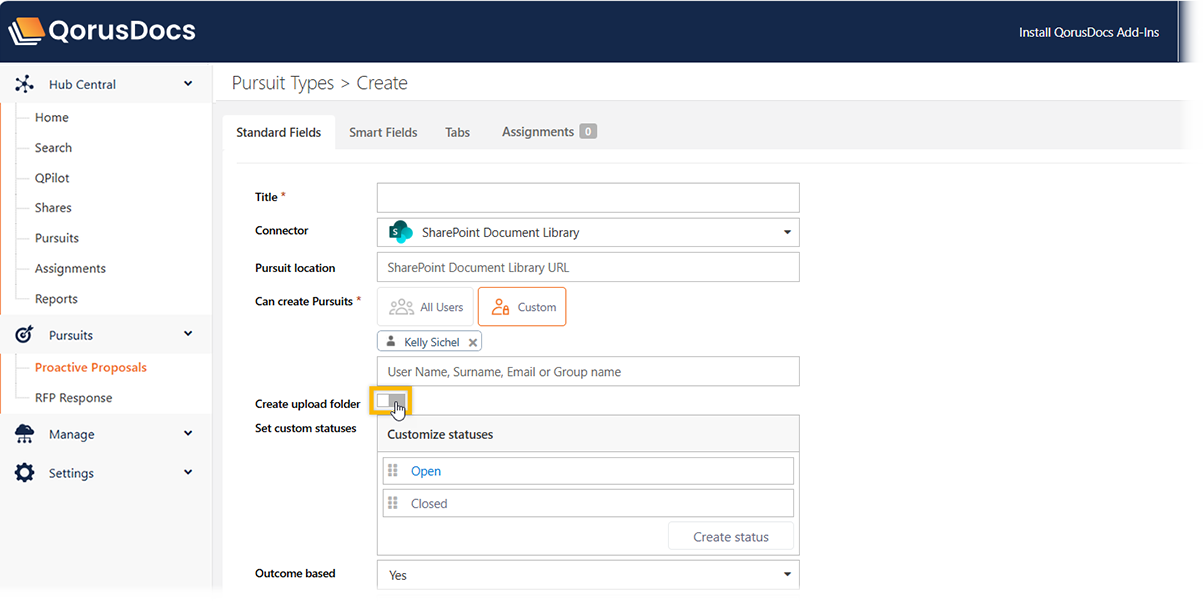Select All Users permission option
The width and height of the screenshot is (1203, 614).
(426, 307)
